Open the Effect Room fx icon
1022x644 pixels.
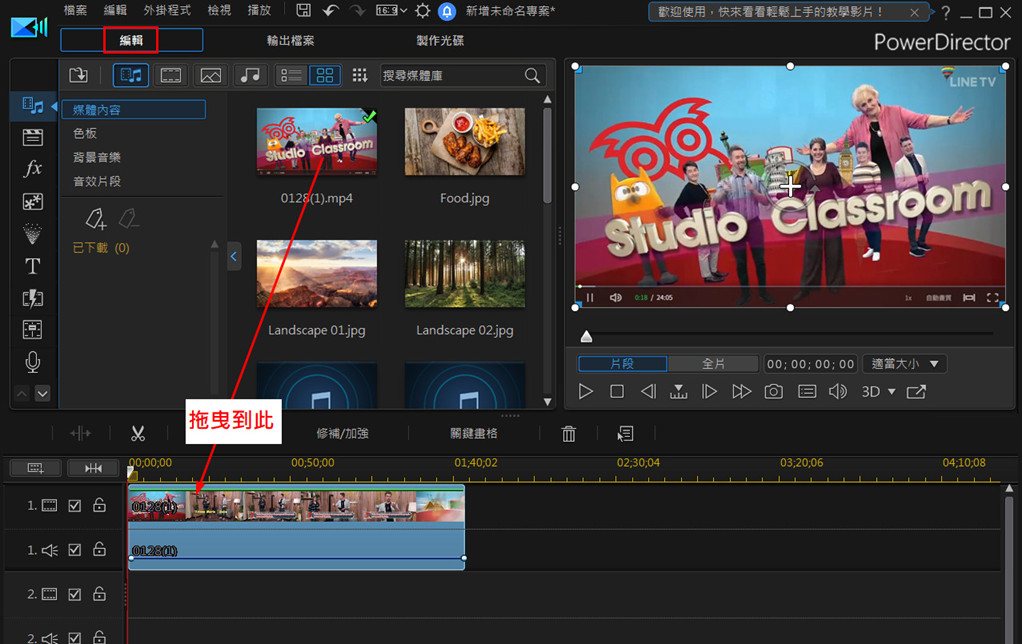coord(33,169)
